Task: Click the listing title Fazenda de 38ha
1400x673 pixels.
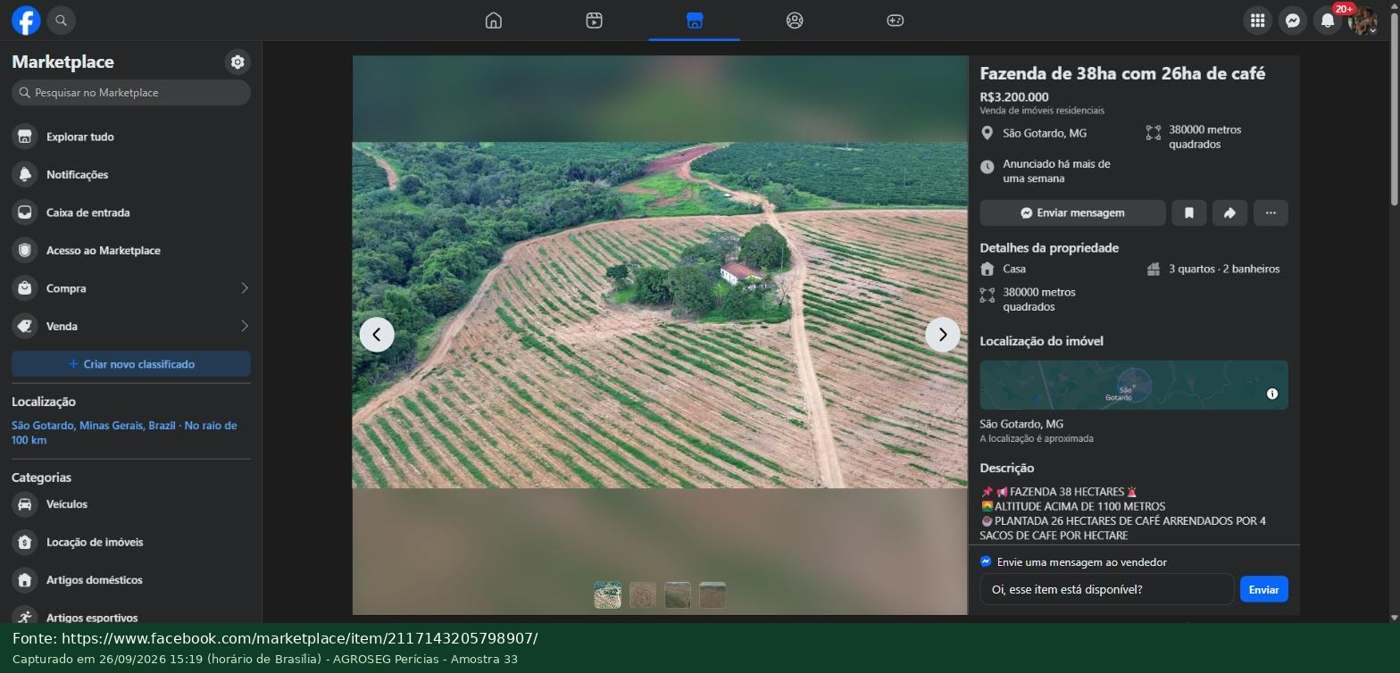Action: click(1122, 73)
